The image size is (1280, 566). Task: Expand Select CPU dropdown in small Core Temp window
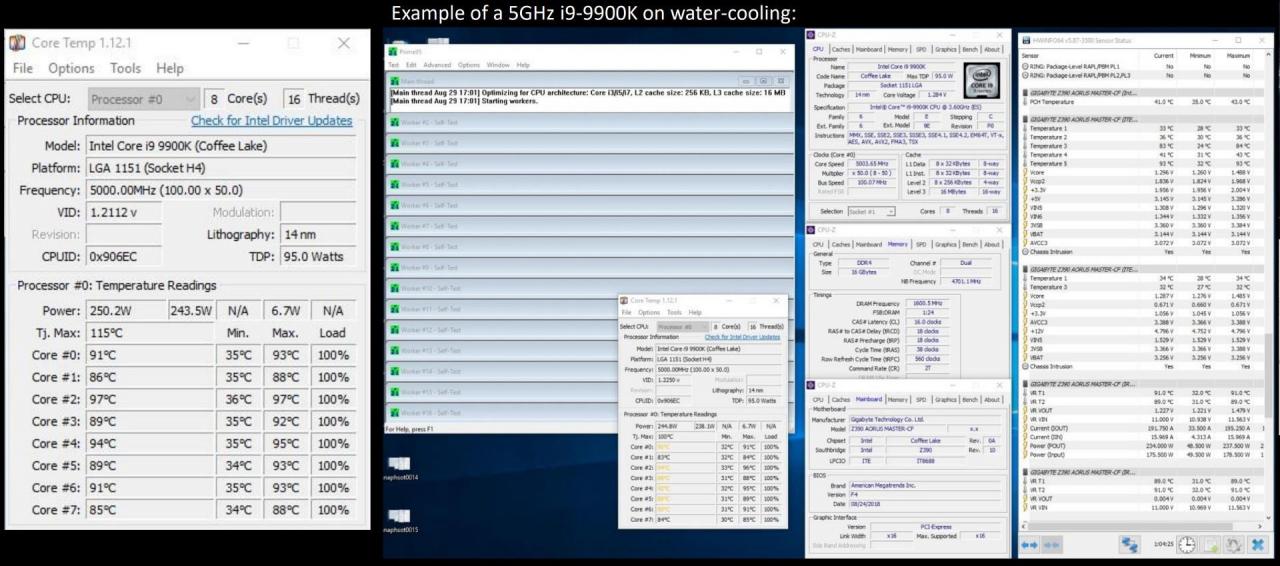coord(681,326)
